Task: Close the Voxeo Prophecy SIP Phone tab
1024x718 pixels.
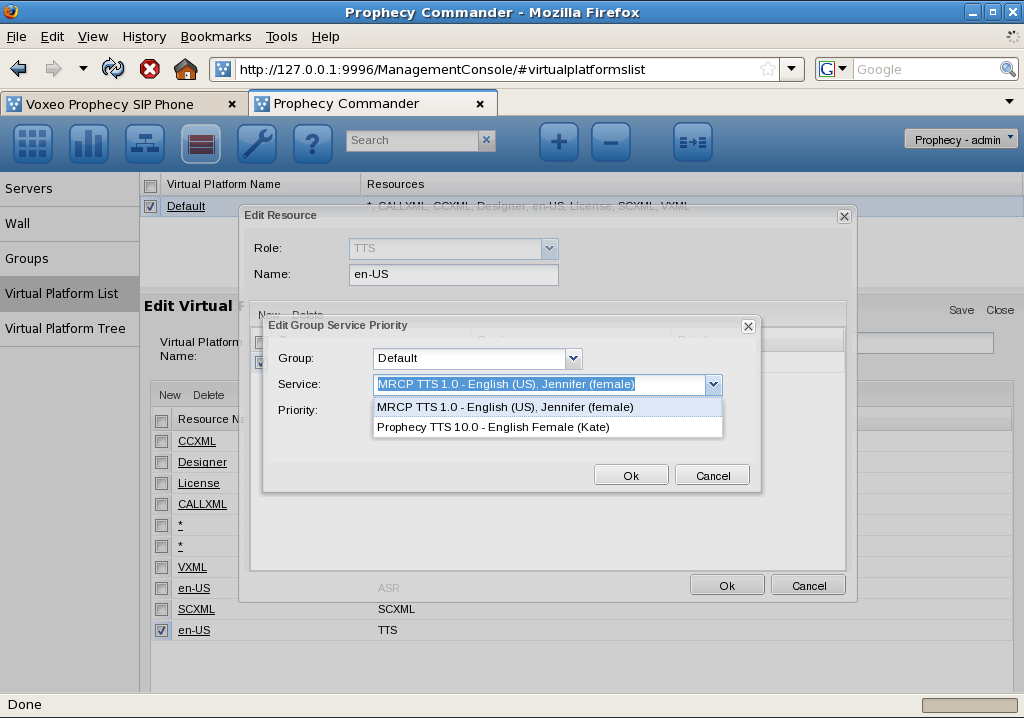Action: [x=232, y=104]
